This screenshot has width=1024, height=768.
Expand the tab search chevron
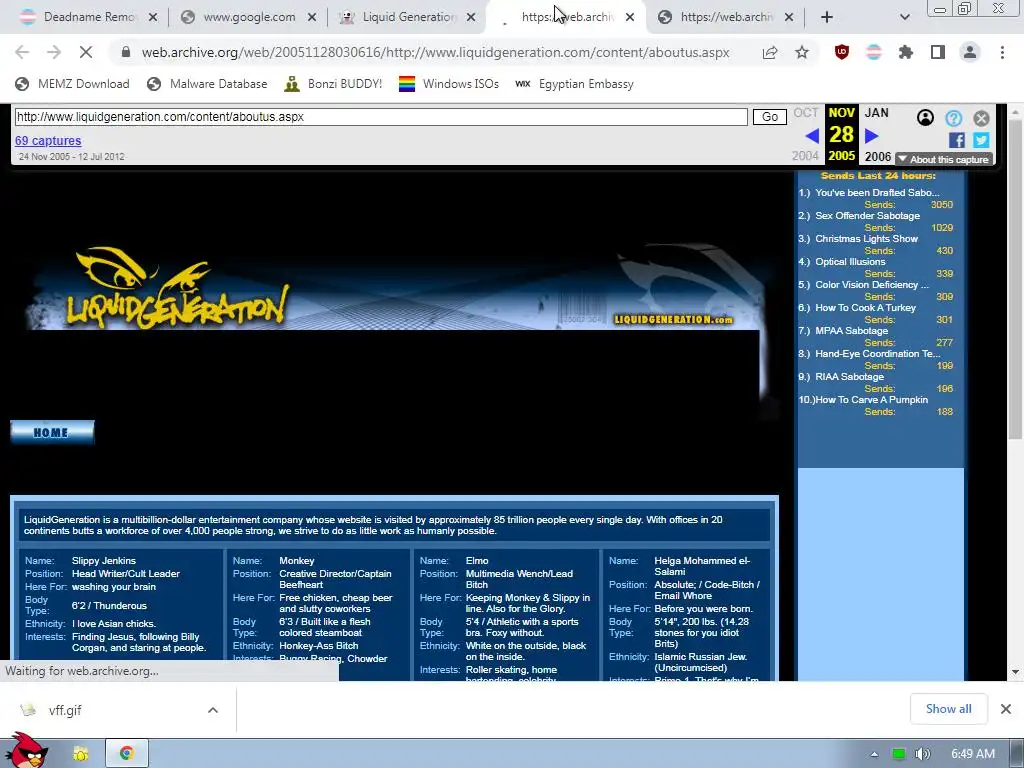pyautogui.click(x=904, y=17)
